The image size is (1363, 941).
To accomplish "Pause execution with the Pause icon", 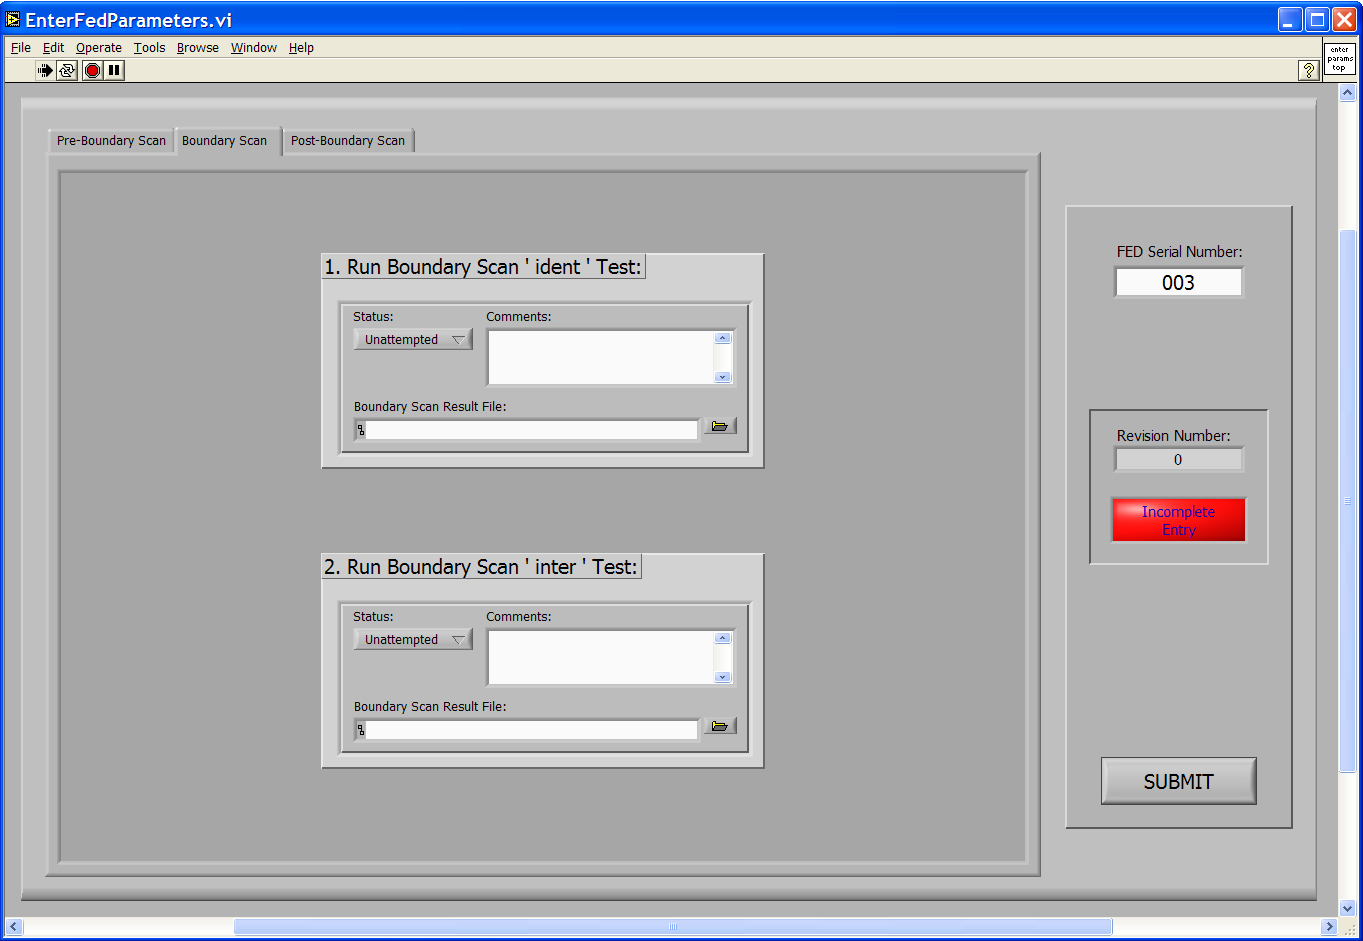I will point(114,70).
